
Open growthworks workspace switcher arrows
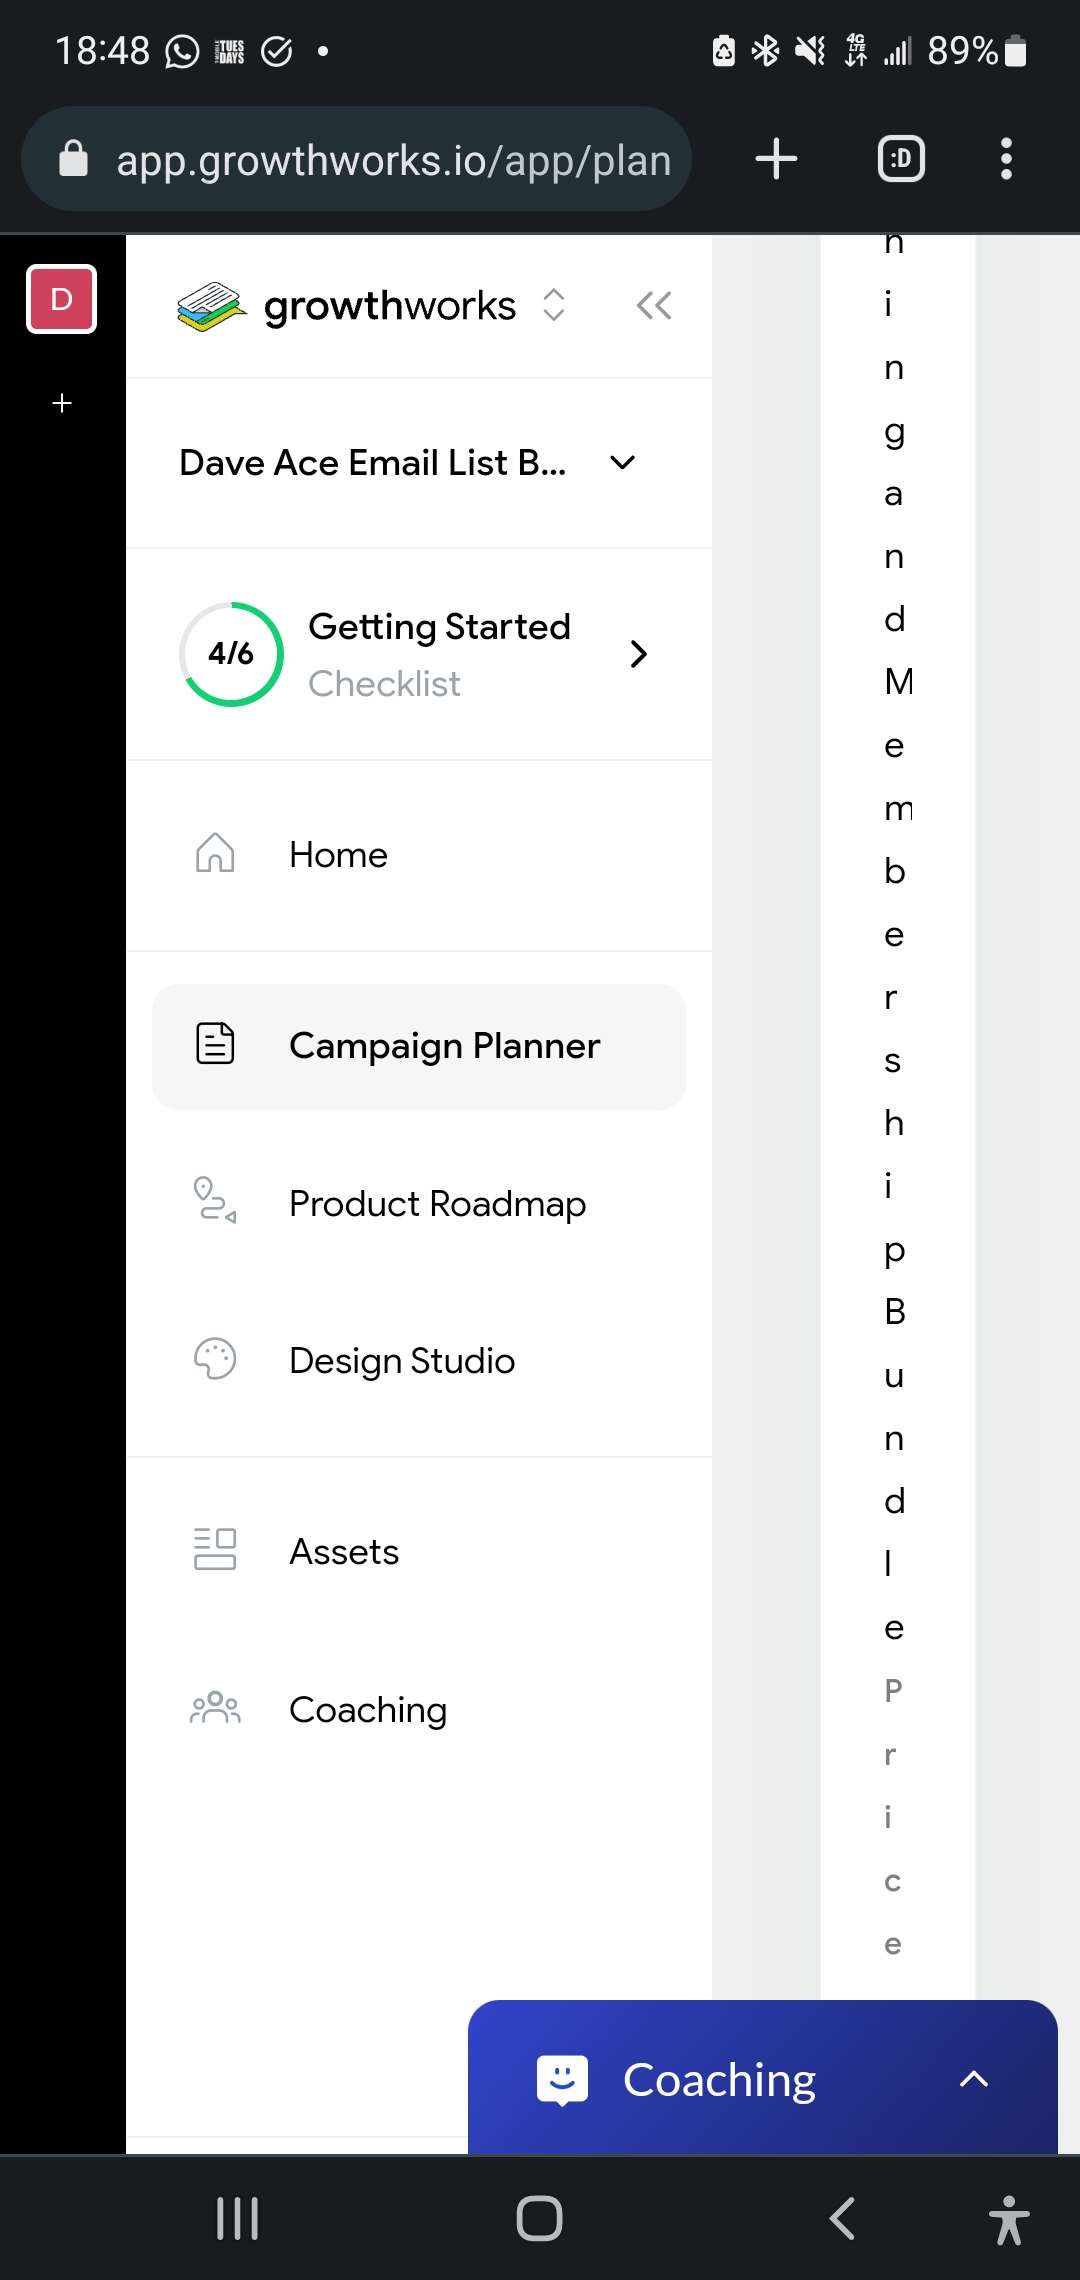pos(554,305)
